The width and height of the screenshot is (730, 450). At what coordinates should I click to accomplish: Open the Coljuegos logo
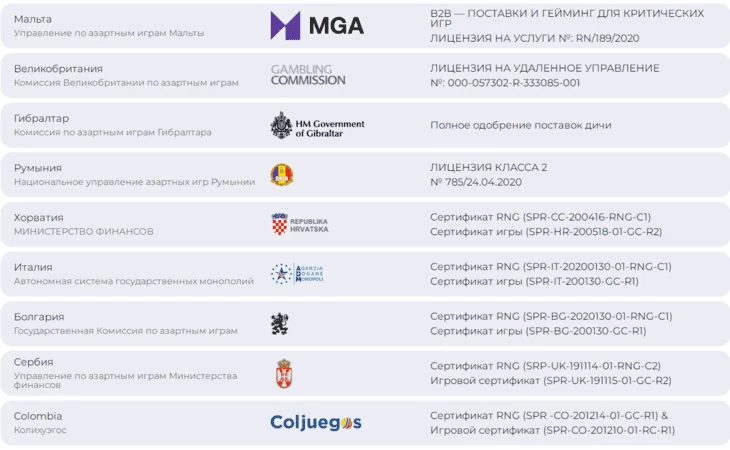(x=316, y=423)
